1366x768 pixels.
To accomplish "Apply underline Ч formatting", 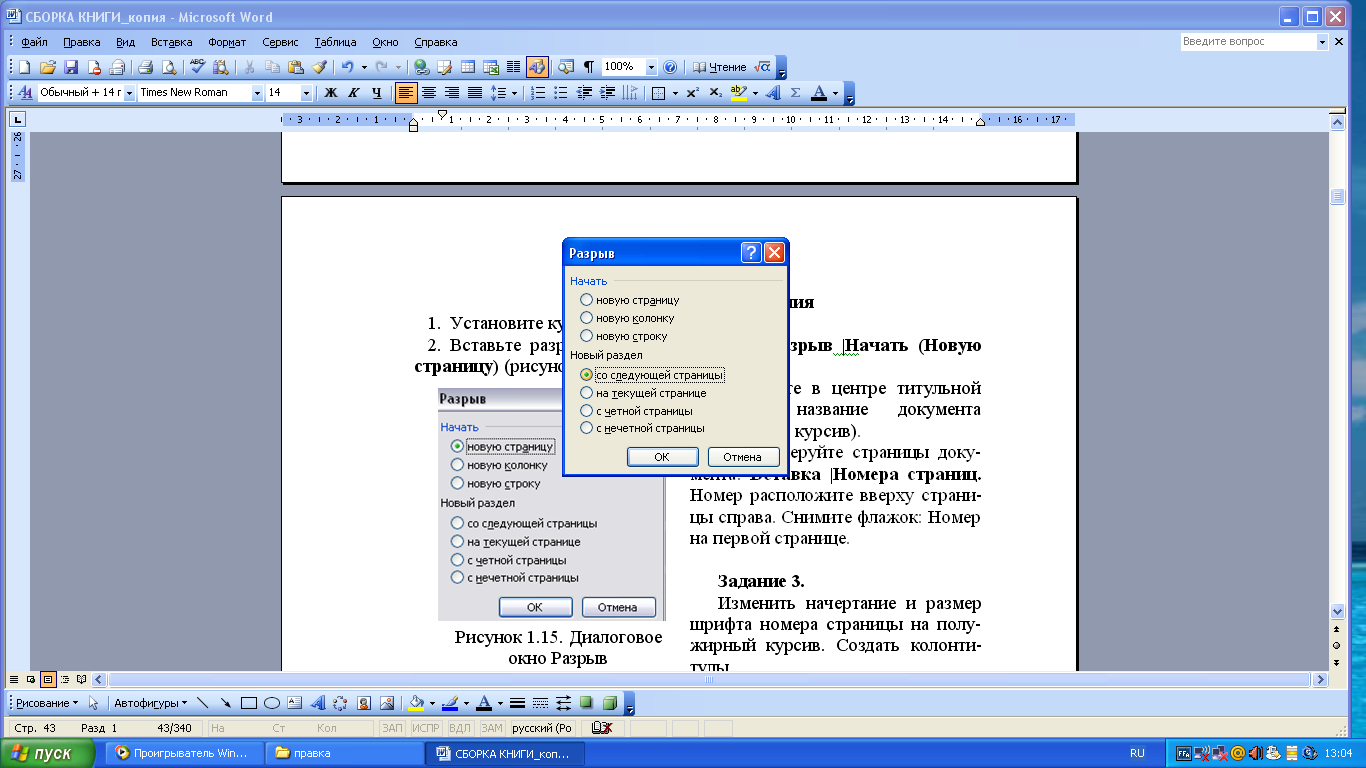I will (x=376, y=93).
